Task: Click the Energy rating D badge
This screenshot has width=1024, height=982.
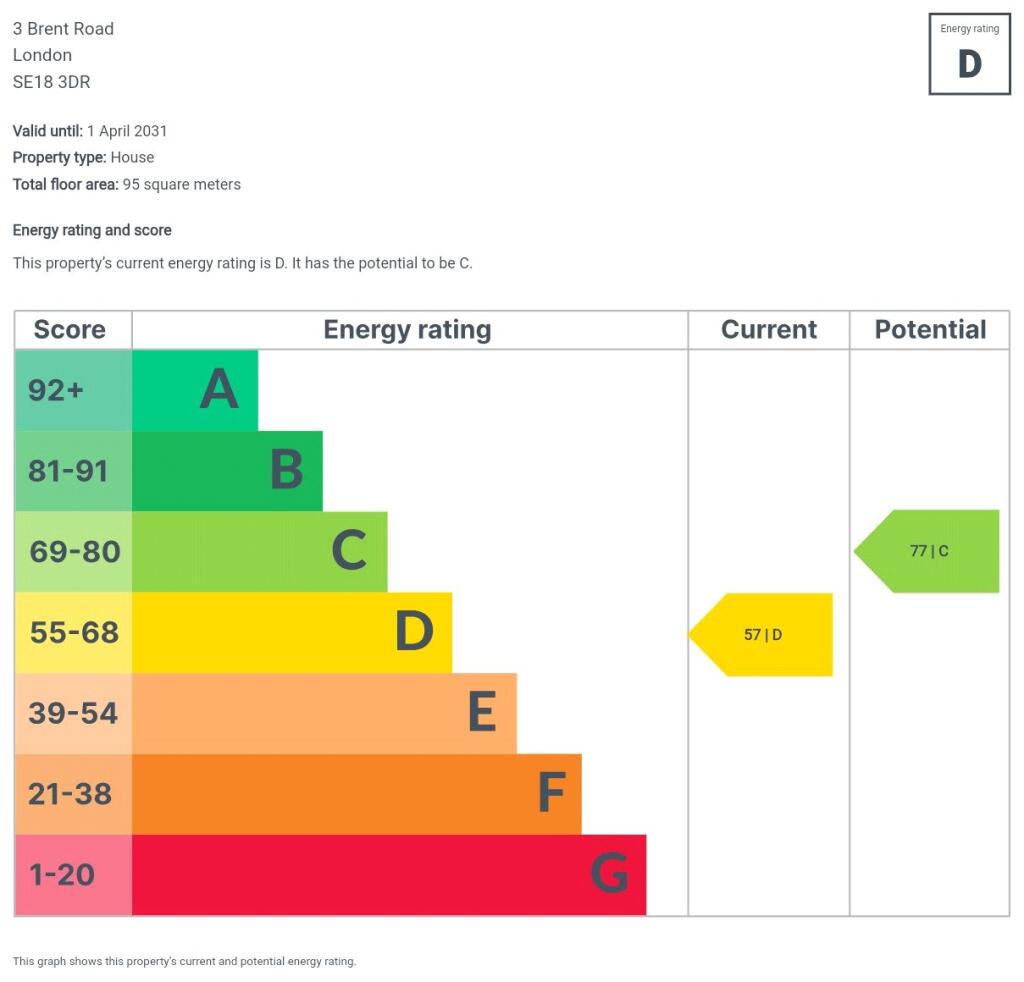Action: coord(969,54)
